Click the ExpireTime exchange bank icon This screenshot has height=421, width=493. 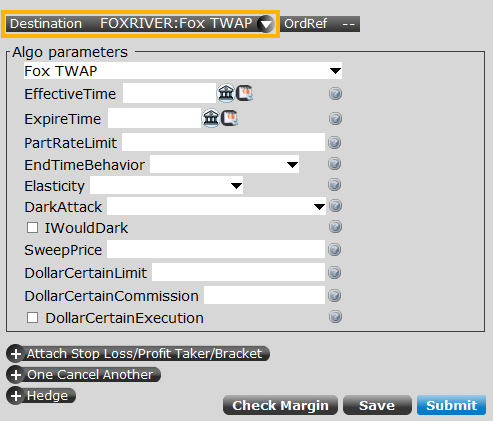point(211,118)
